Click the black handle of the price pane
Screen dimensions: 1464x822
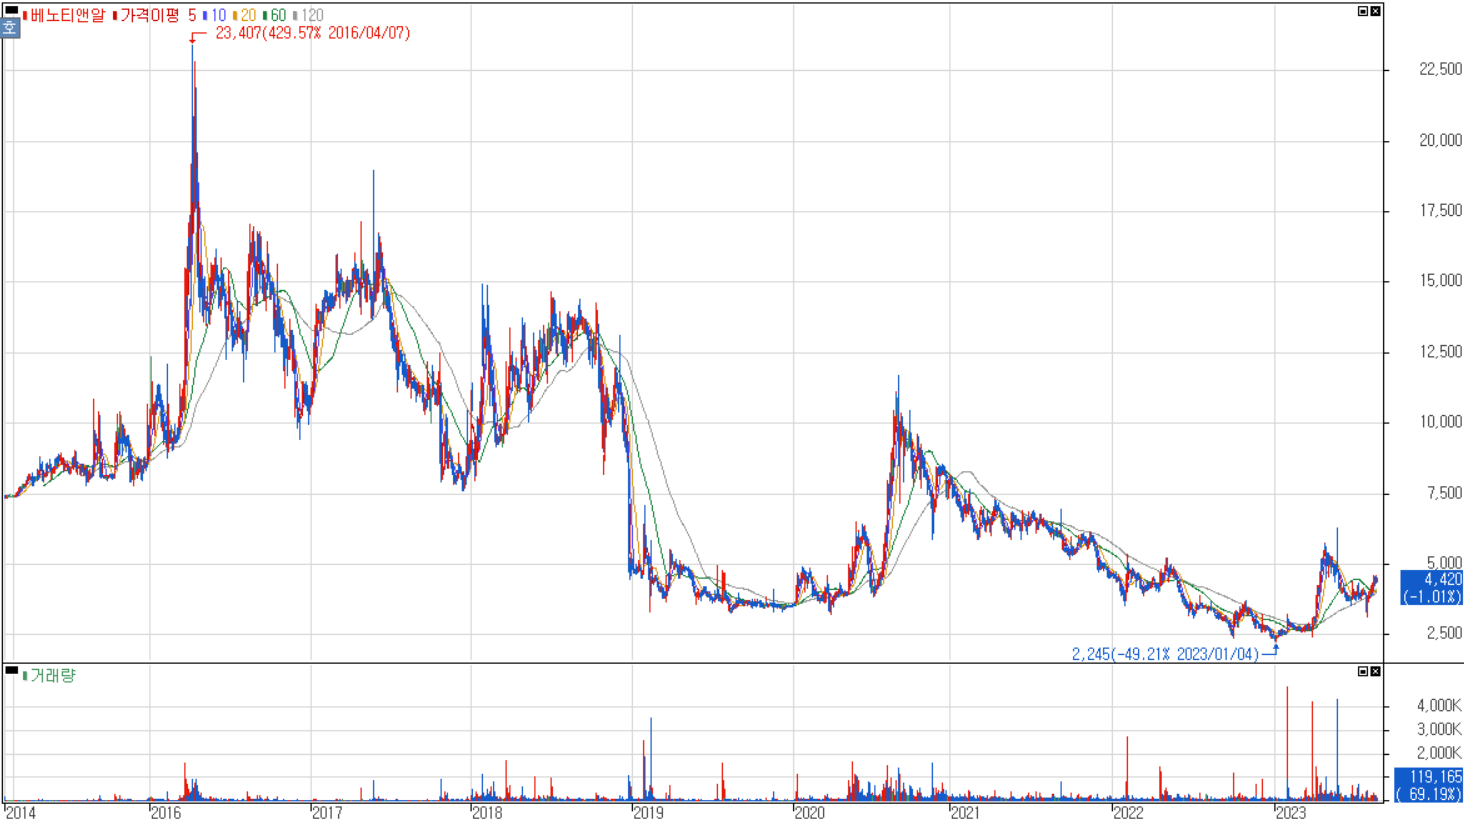11,11
